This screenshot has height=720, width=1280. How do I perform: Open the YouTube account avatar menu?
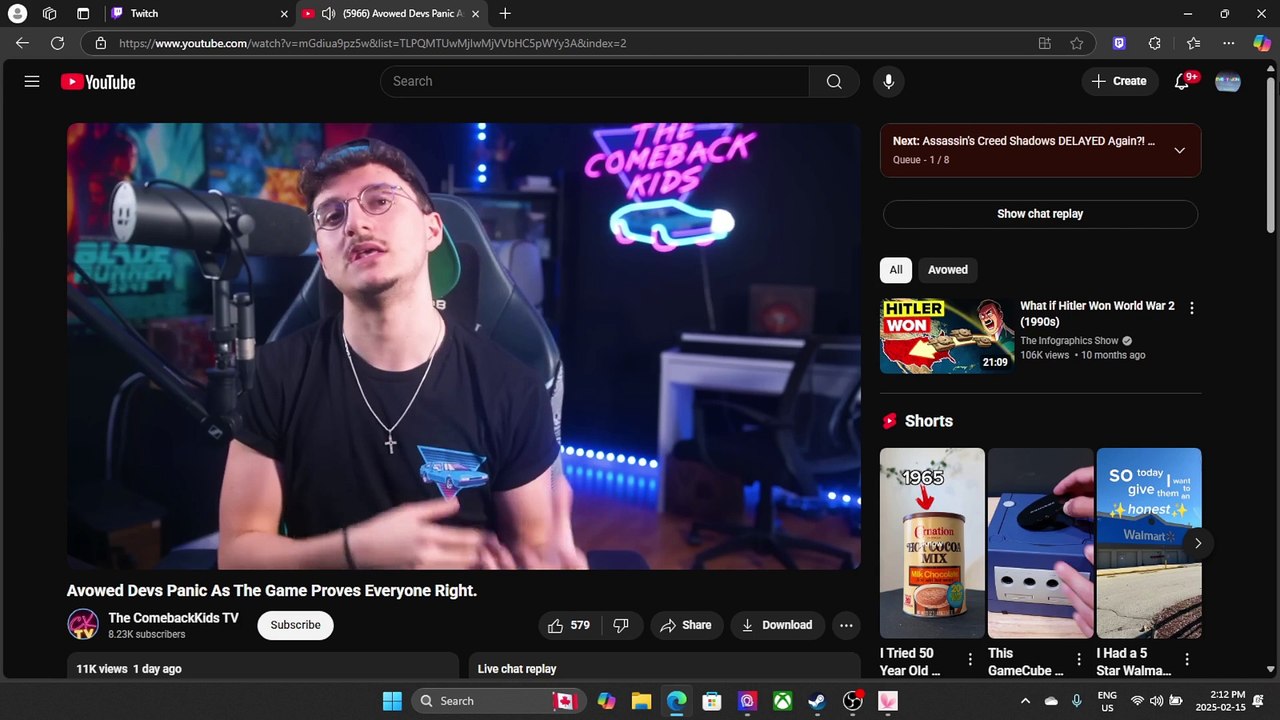coord(1228,82)
